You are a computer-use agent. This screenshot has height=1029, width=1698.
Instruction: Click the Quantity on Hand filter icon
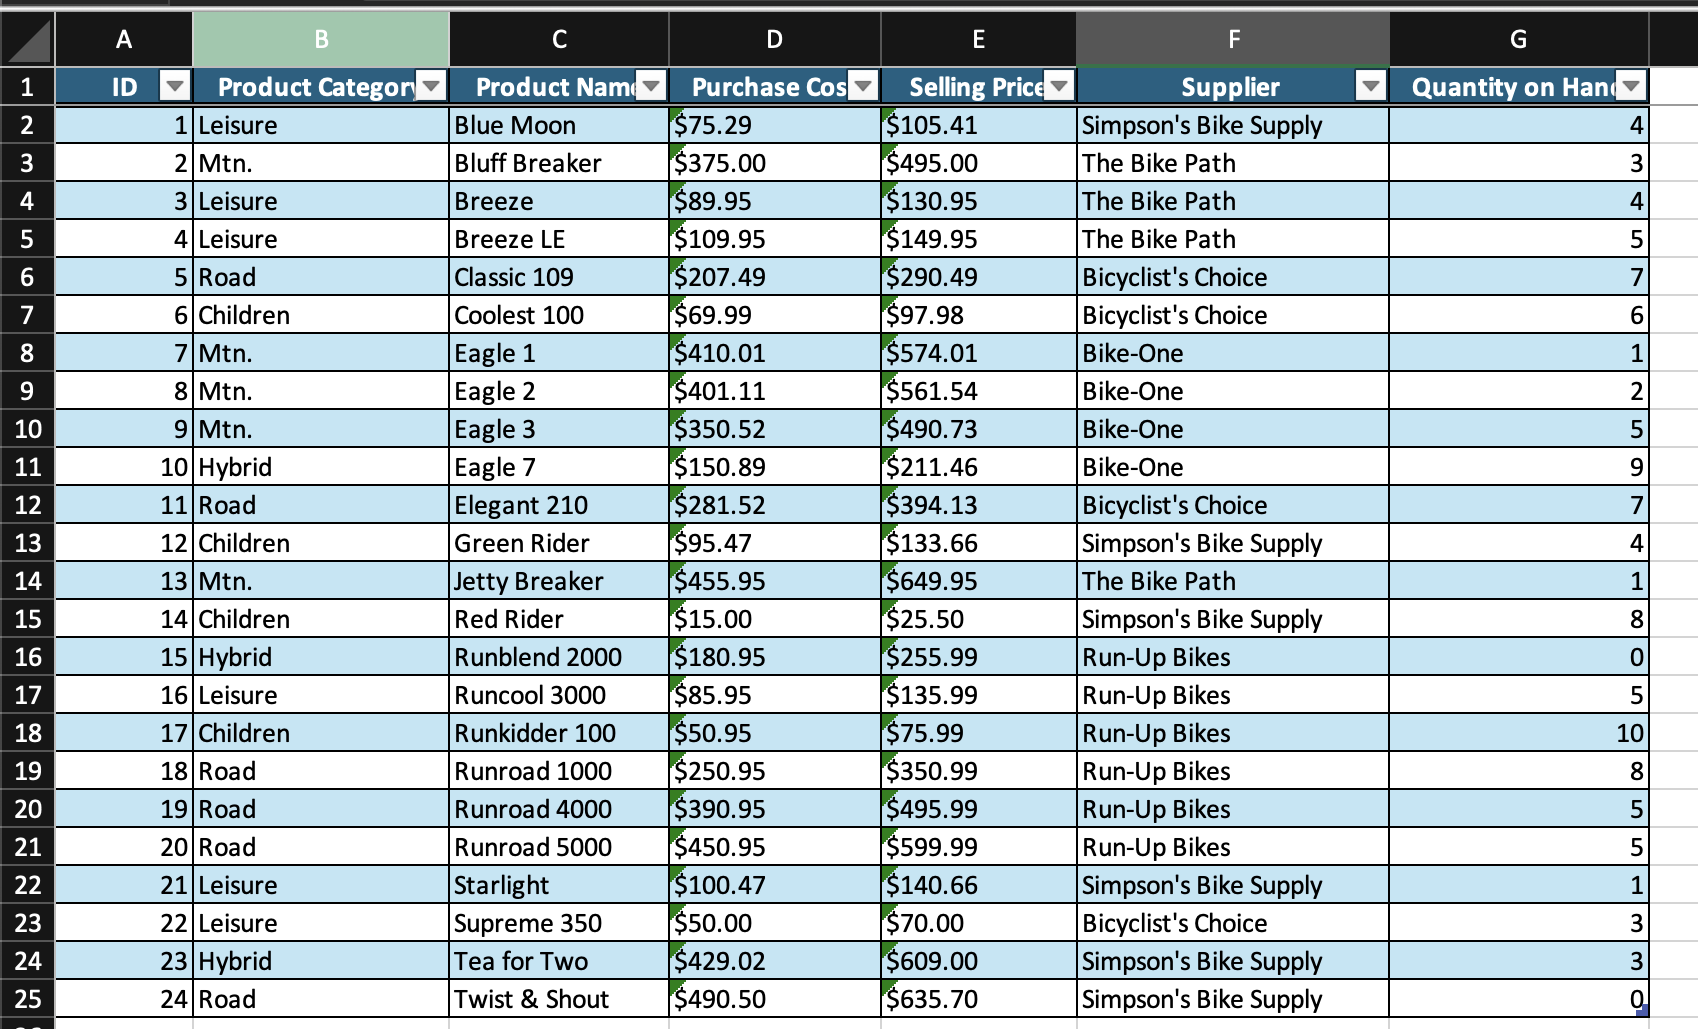tap(1632, 87)
